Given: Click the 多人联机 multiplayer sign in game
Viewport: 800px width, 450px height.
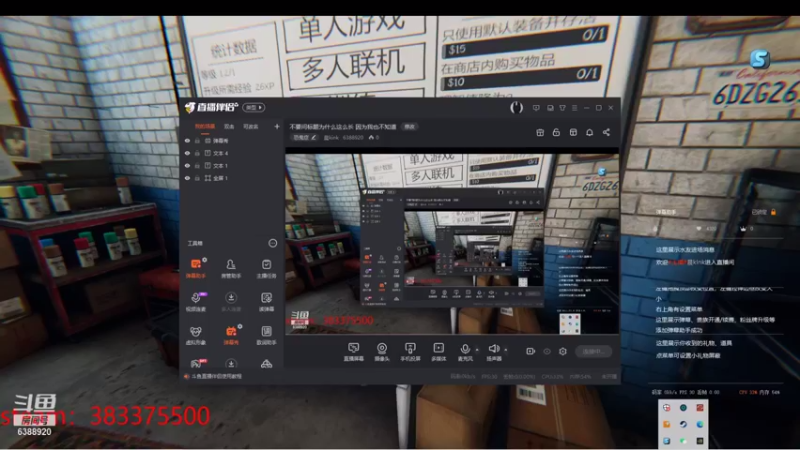Looking at the screenshot, I should 356,66.
